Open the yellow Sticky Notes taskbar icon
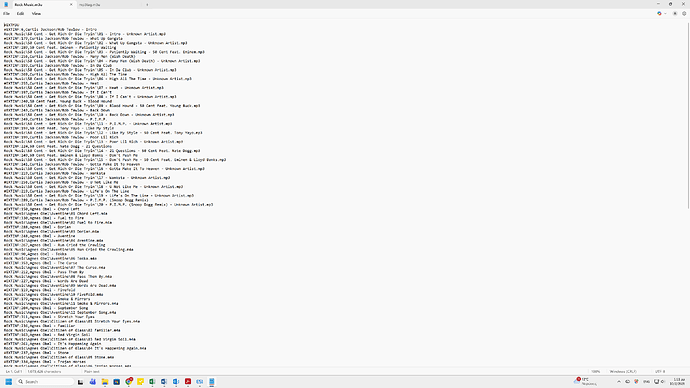Screen dimensions: 690x388 coord(140,381)
